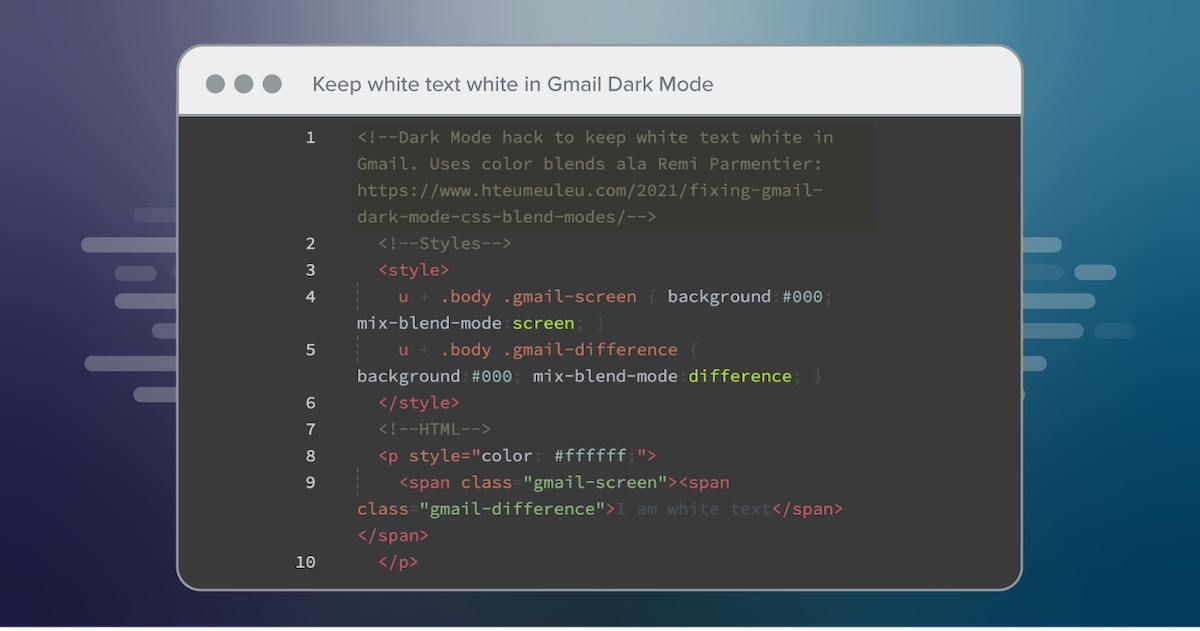This screenshot has width=1200, height=631.
Task: Click the window title 'Keep white text white in Gmail Dark Mode'
Action: coord(513,84)
